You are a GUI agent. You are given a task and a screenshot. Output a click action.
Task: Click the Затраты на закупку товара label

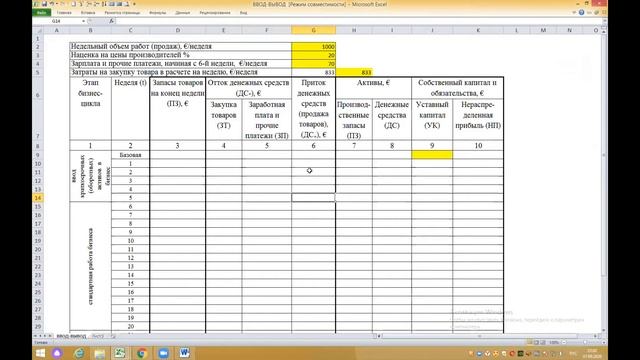[181, 72]
